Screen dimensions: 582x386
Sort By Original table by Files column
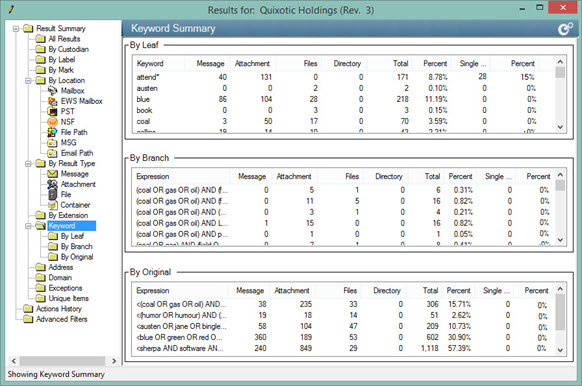(337, 291)
